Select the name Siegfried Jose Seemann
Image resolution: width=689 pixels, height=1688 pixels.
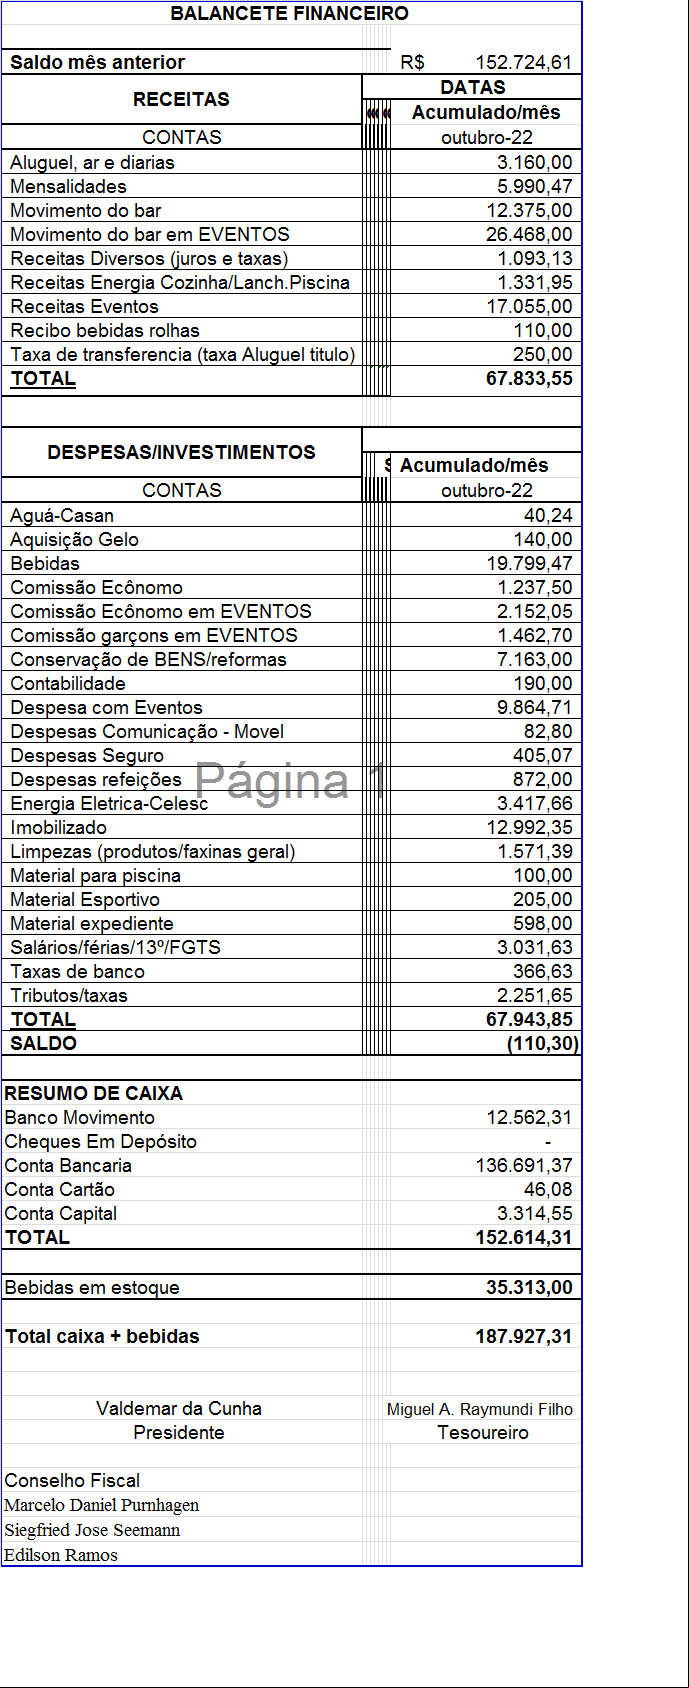tap(92, 1530)
